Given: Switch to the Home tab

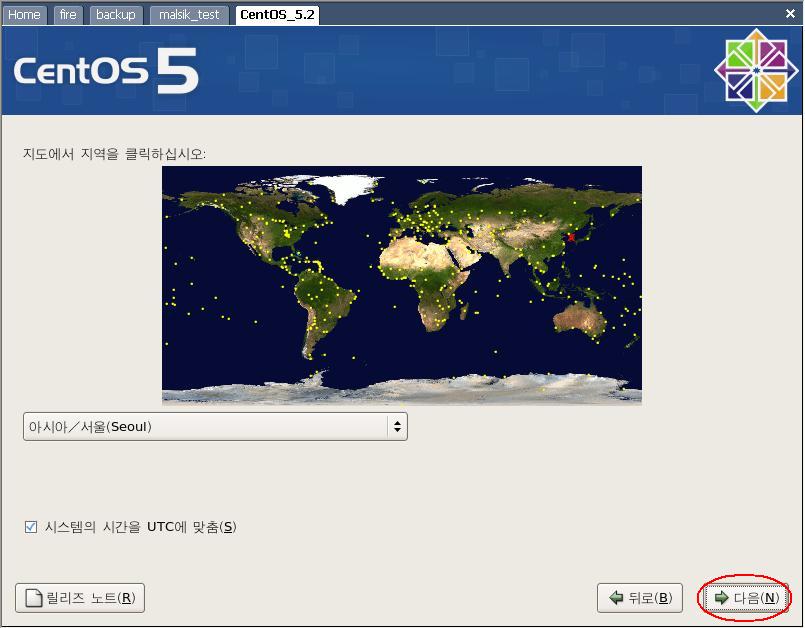Looking at the screenshot, I should [x=24, y=15].
